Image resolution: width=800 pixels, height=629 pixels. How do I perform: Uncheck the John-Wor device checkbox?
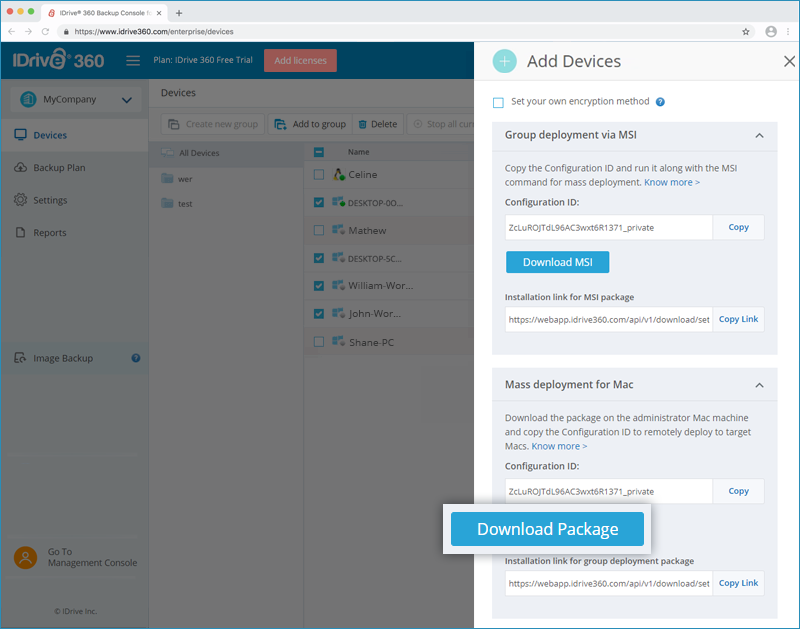[319, 314]
